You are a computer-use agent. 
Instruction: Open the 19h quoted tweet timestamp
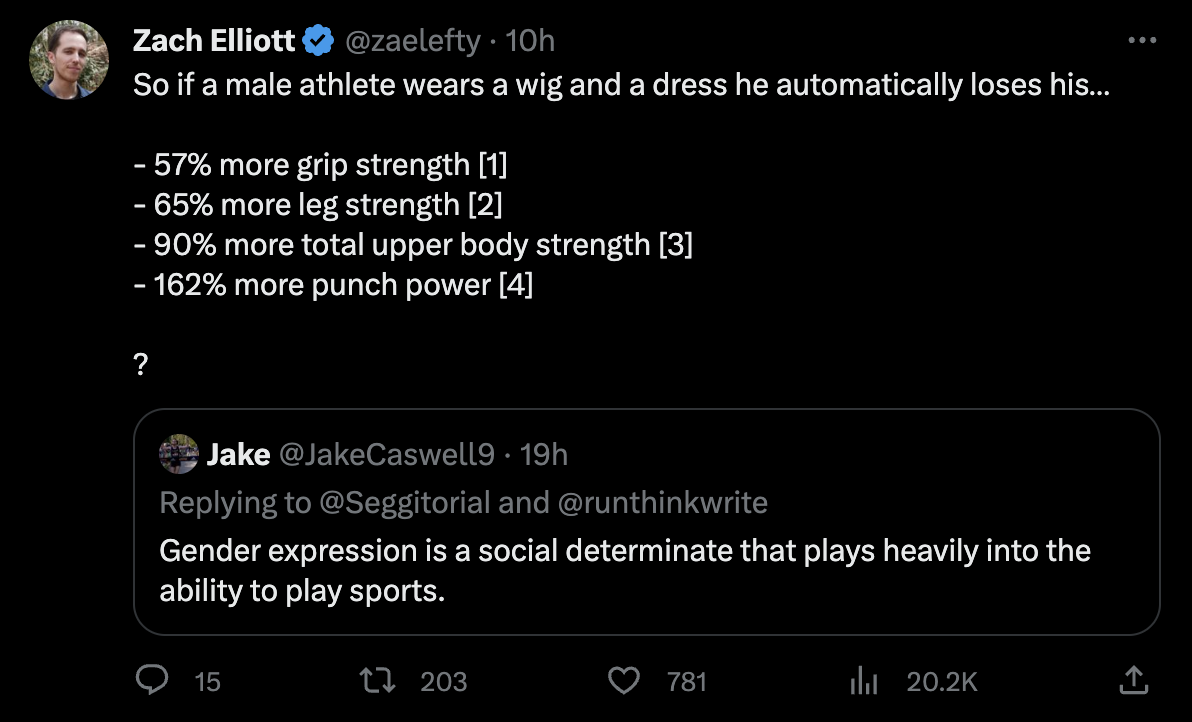545,455
